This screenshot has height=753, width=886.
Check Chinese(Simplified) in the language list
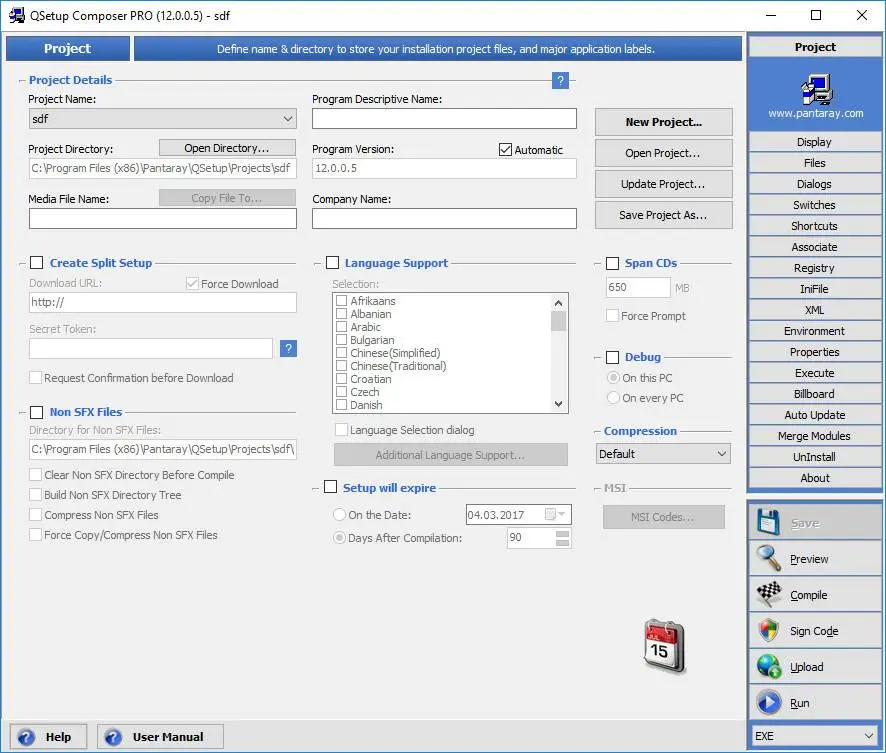coord(341,352)
